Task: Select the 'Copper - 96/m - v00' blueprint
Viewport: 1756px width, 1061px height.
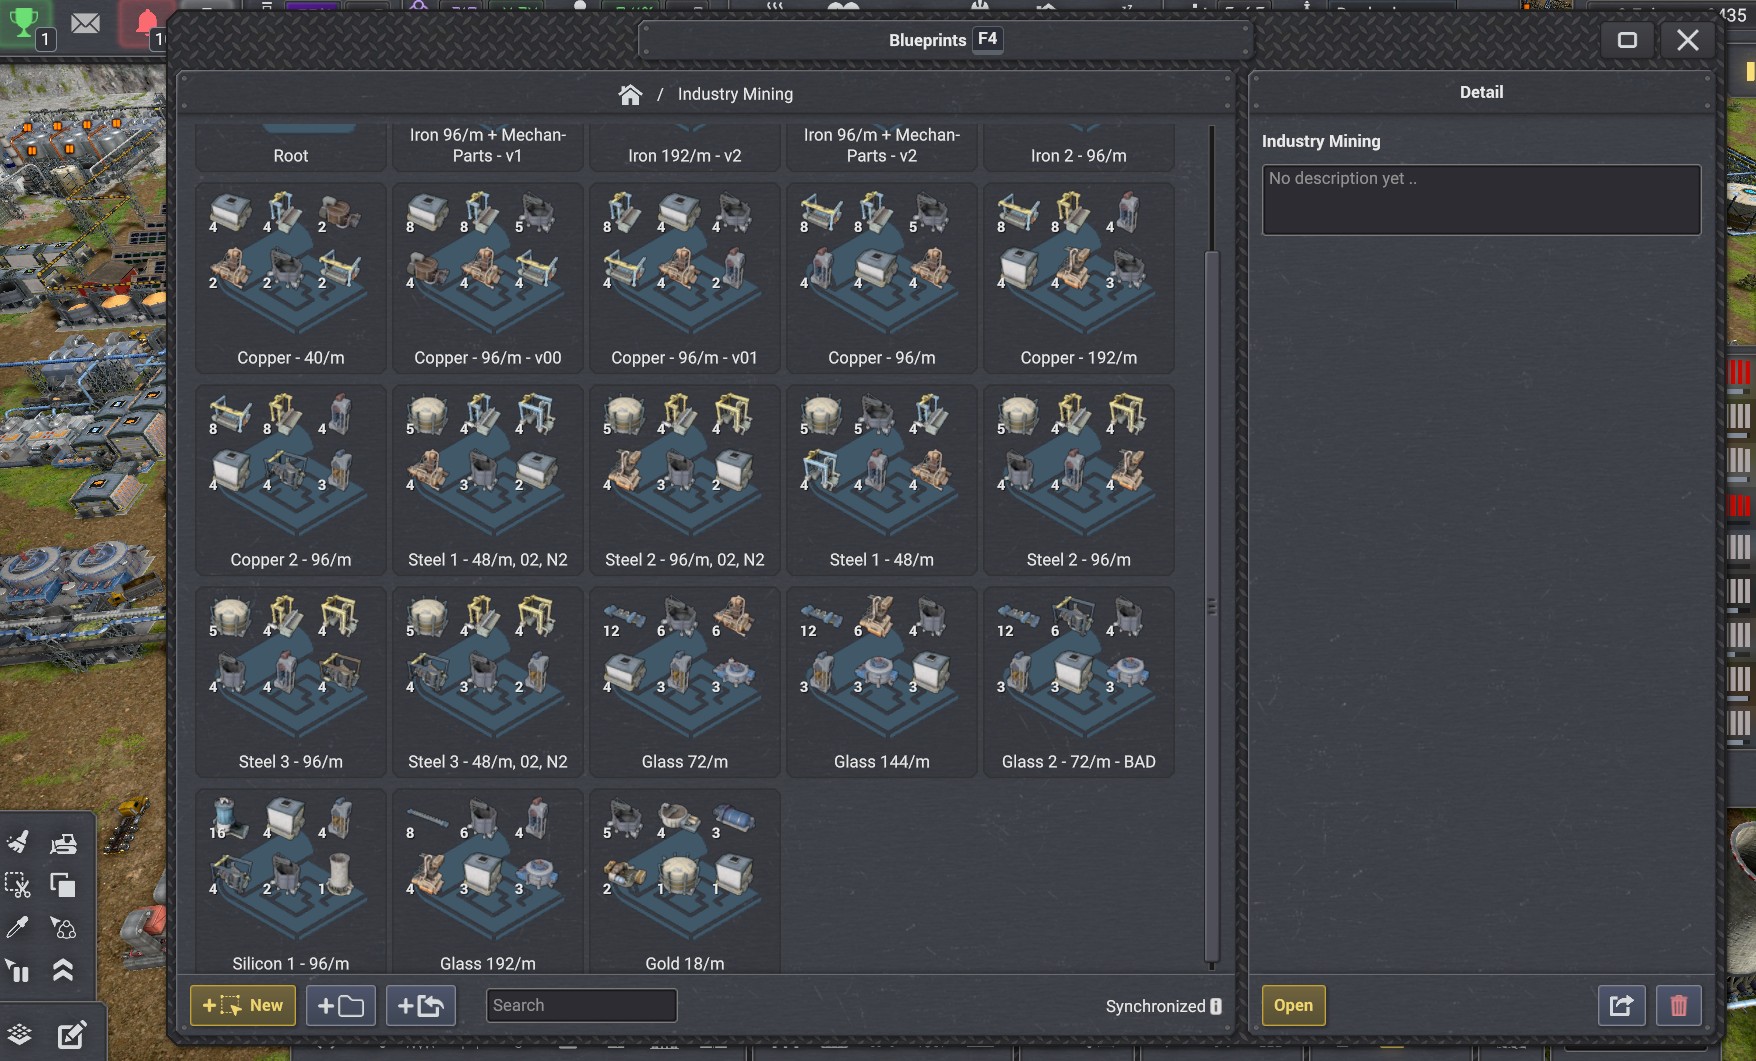Action: pos(488,278)
